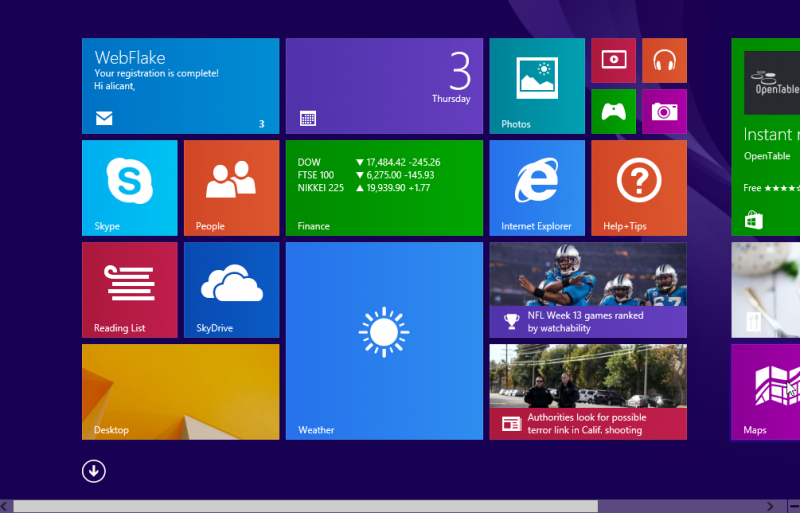Open the Store OpenTable tile
The image size is (800, 513).
[x=765, y=137]
